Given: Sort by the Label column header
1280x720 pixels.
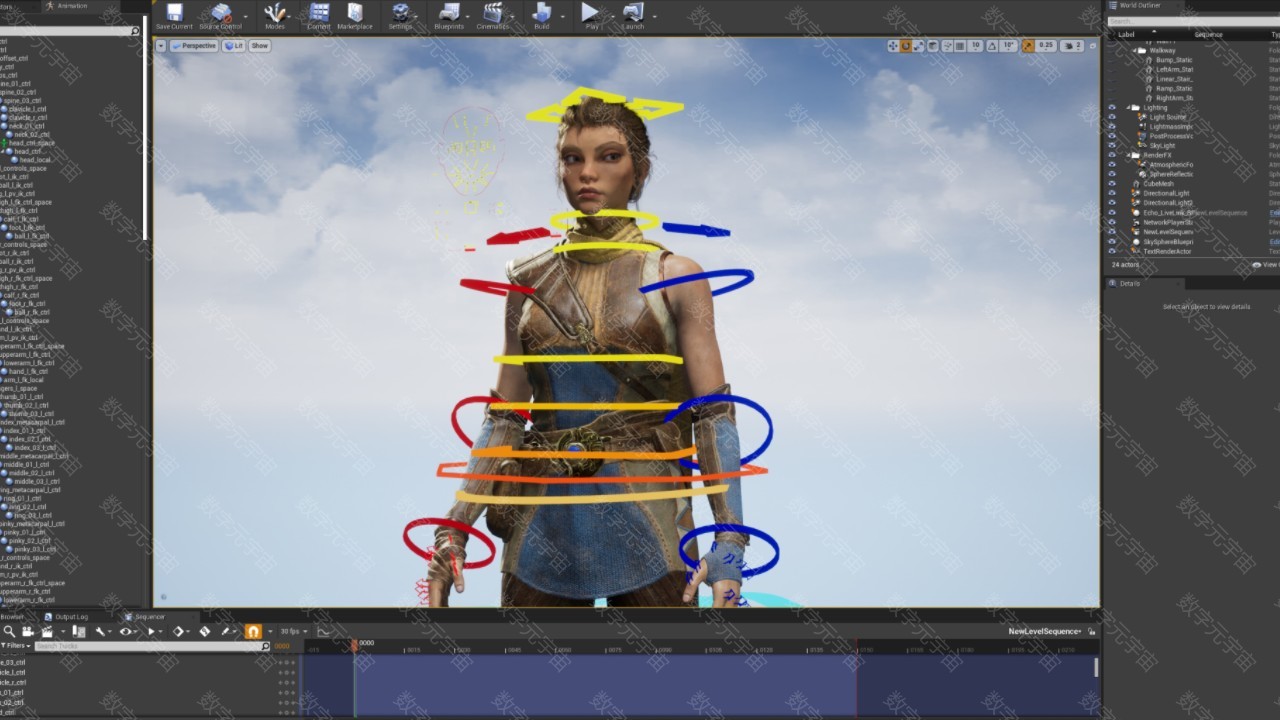Looking at the screenshot, I should (1126, 34).
